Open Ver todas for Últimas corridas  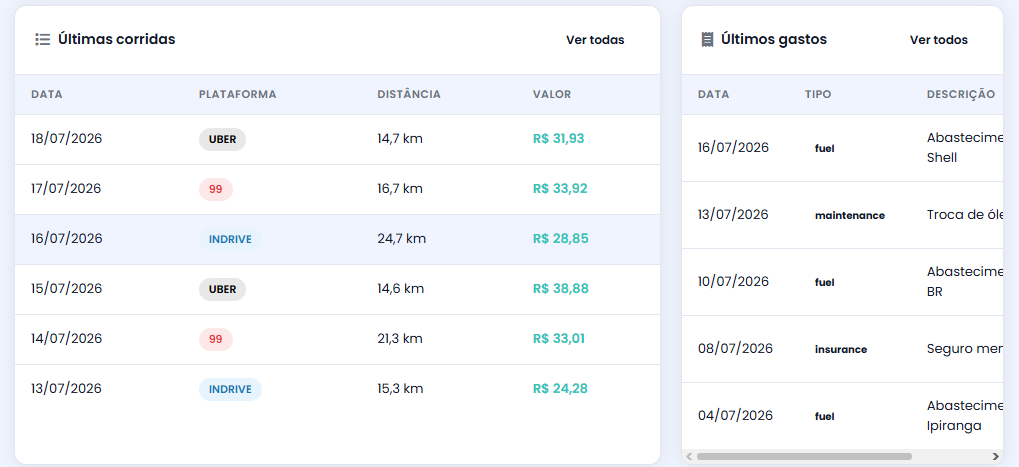[x=595, y=40]
